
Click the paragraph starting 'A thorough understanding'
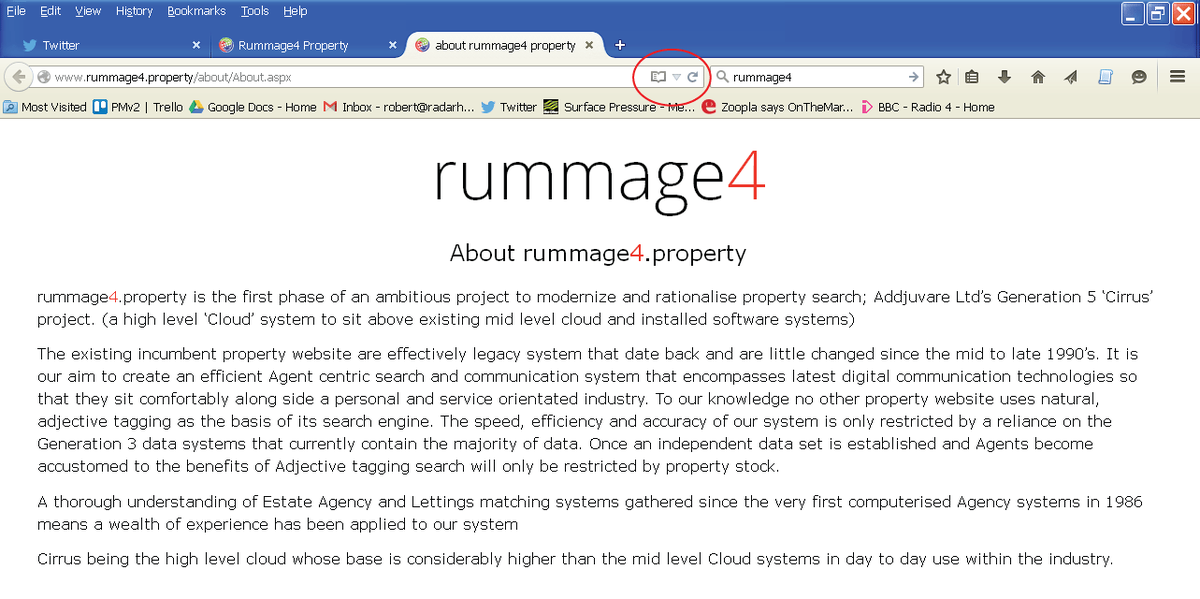pyautogui.click(x=590, y=513)
